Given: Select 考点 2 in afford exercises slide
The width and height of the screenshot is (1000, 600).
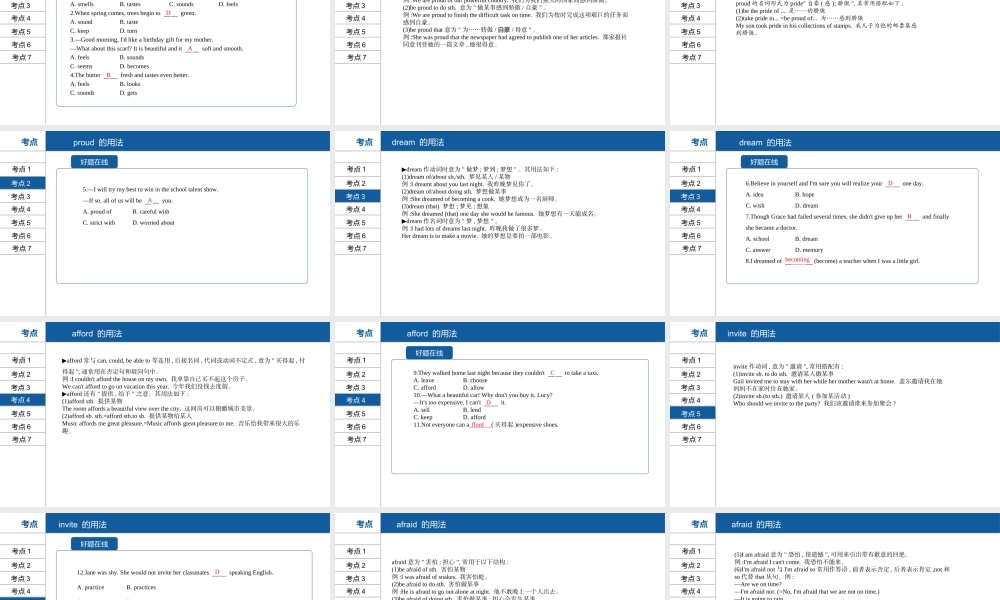Looking at the screenshot, I should [357, 374].
